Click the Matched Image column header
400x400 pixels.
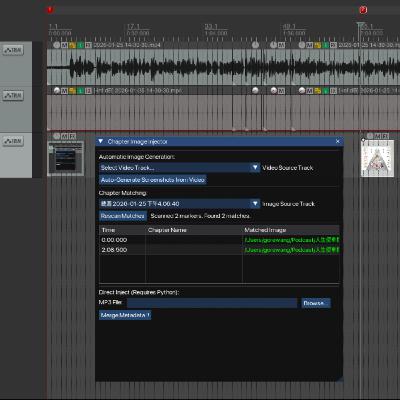coord(291,230)
